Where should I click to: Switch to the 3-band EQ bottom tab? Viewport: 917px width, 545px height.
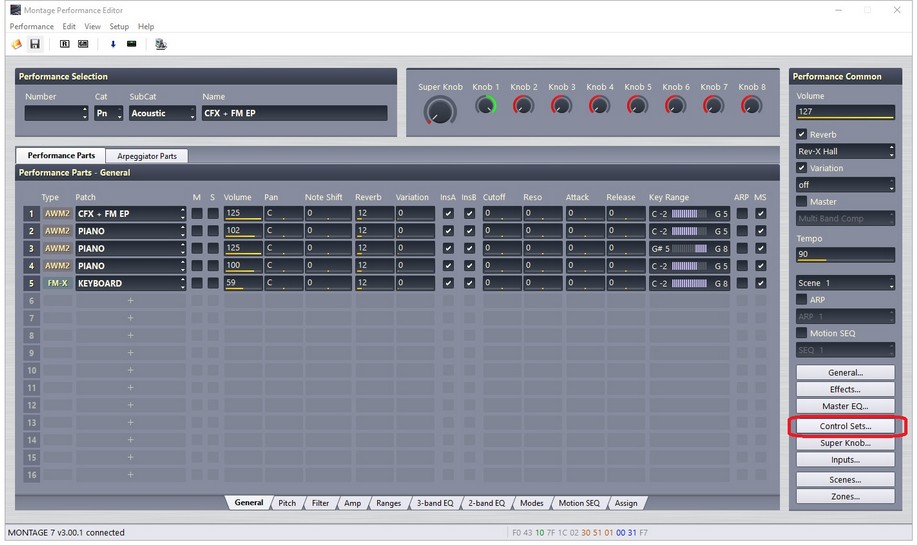(x=435, y=503)
